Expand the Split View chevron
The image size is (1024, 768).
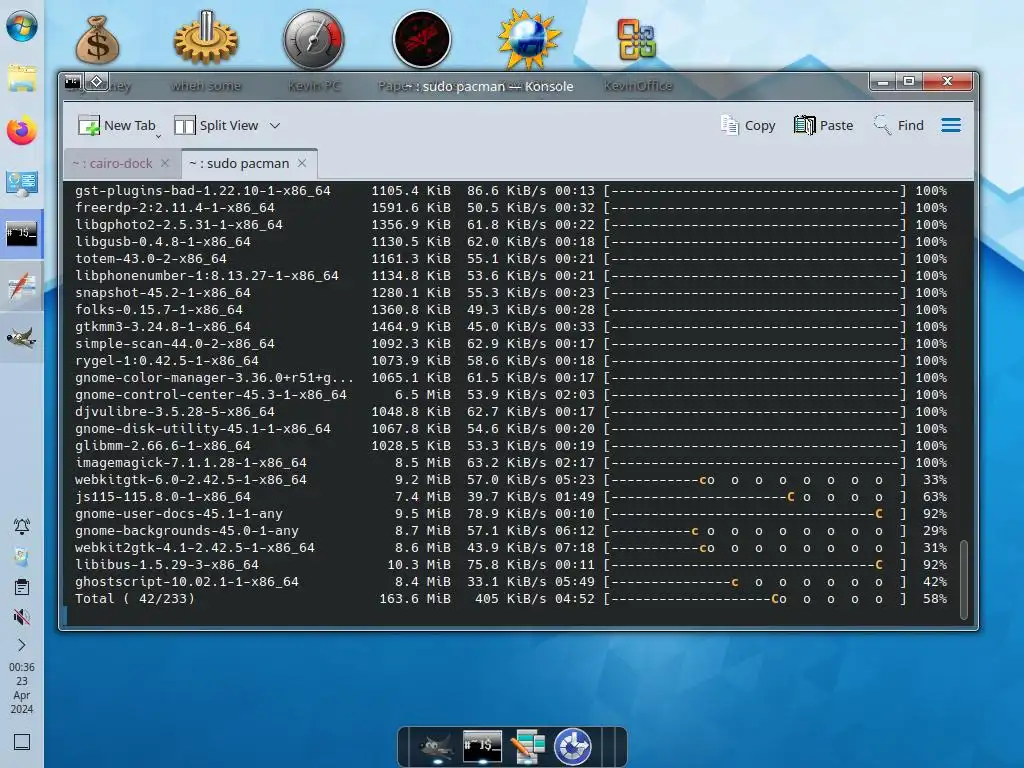[275, 125]
